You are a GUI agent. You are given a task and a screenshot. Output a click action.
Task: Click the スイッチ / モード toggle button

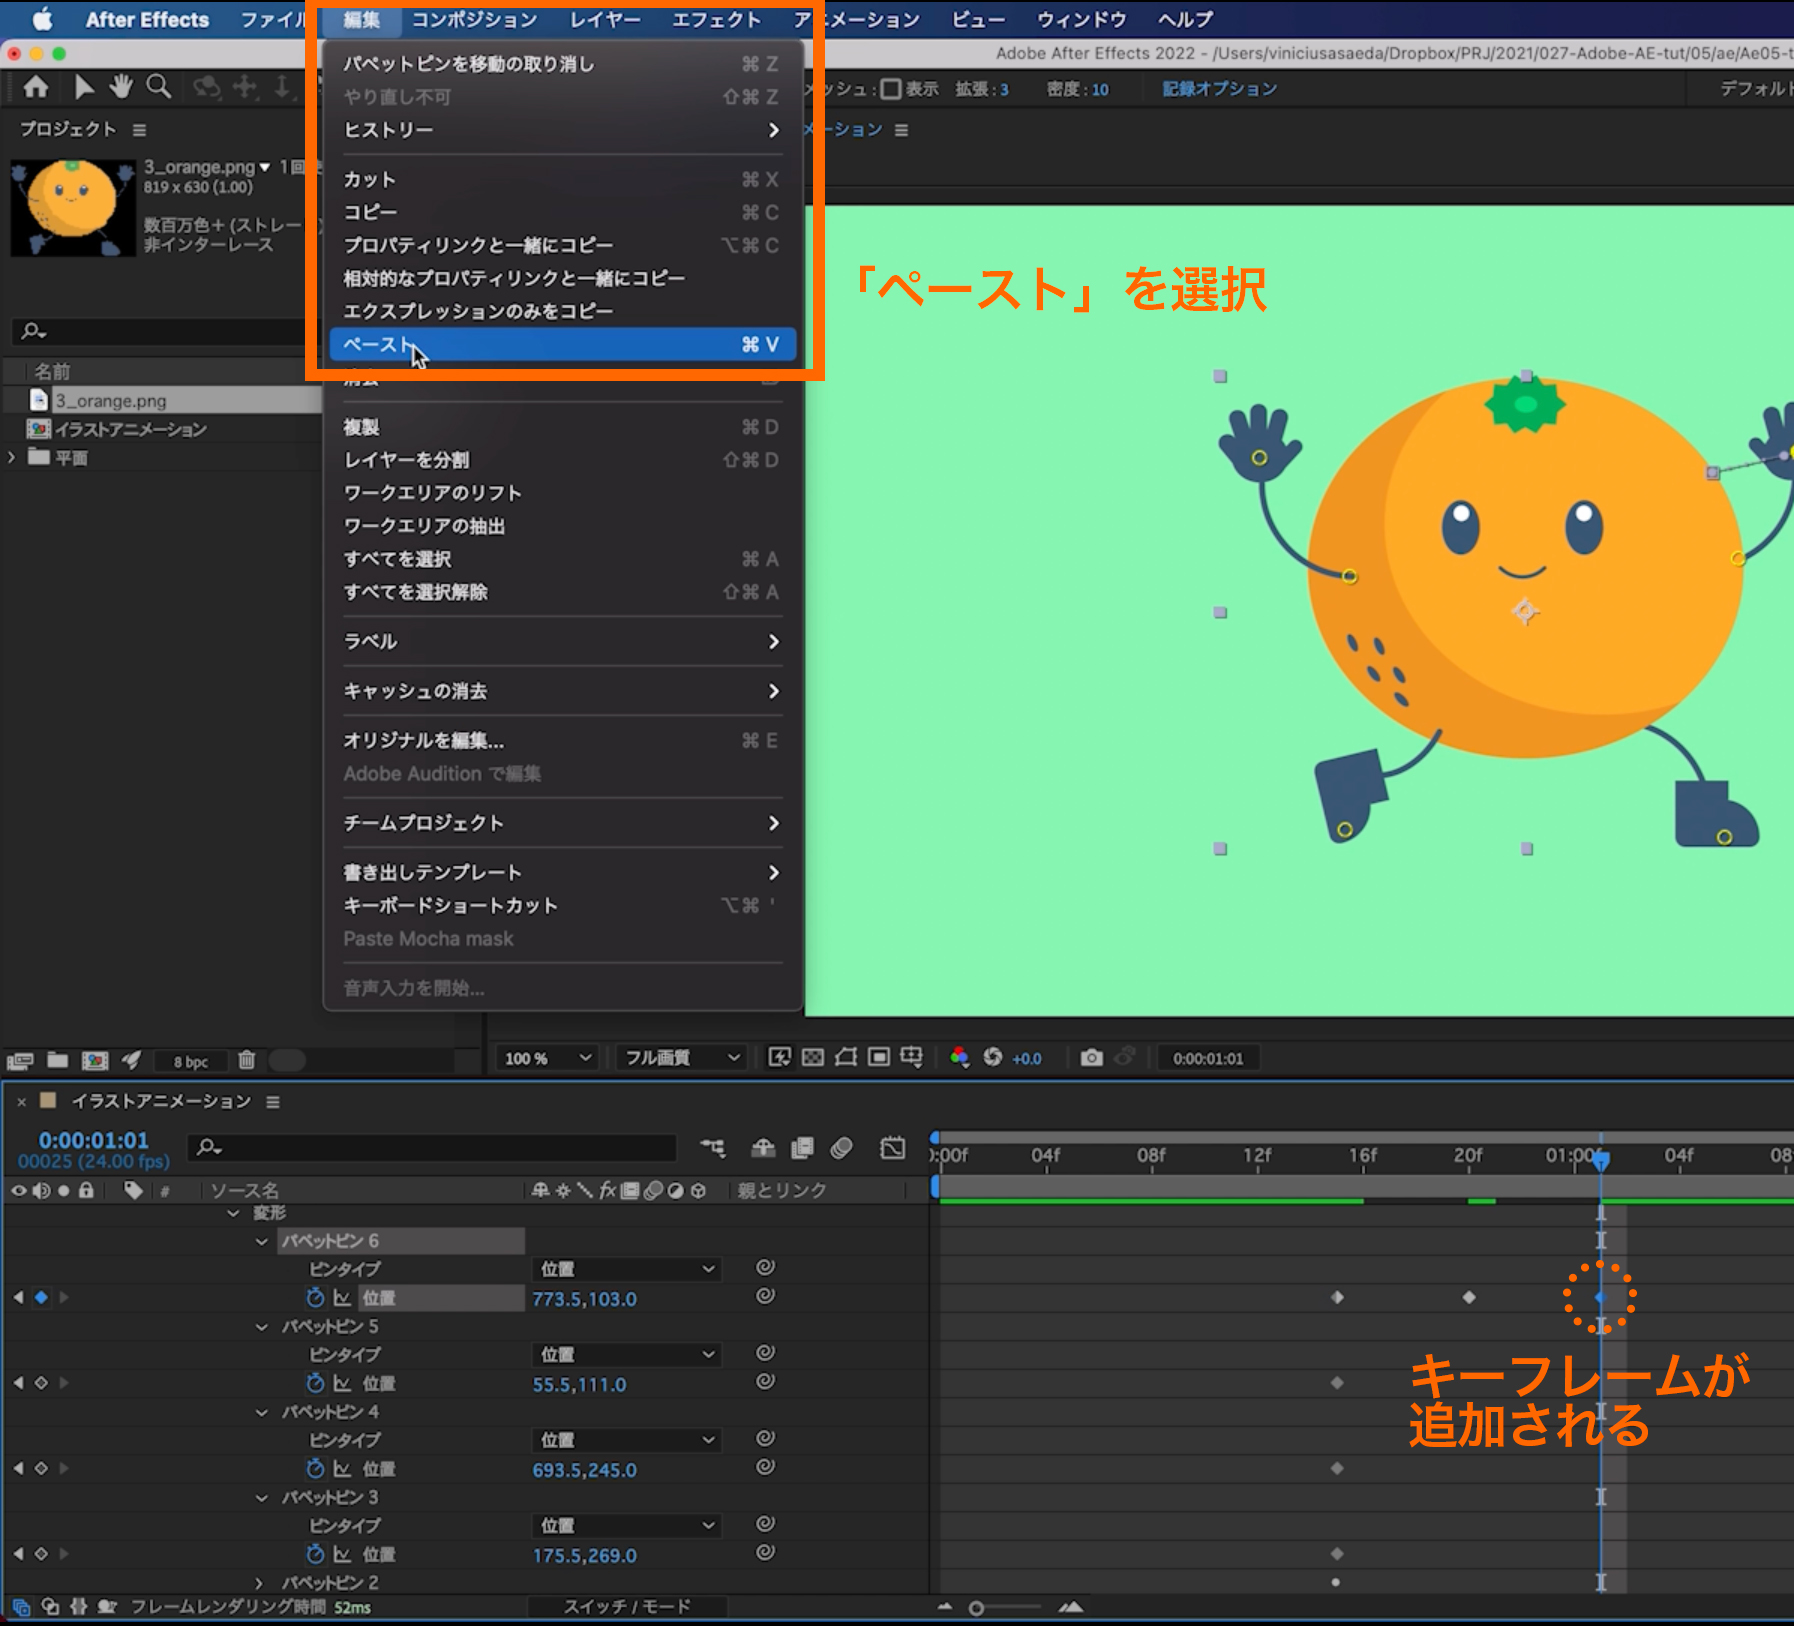(x=627, y=1607)
